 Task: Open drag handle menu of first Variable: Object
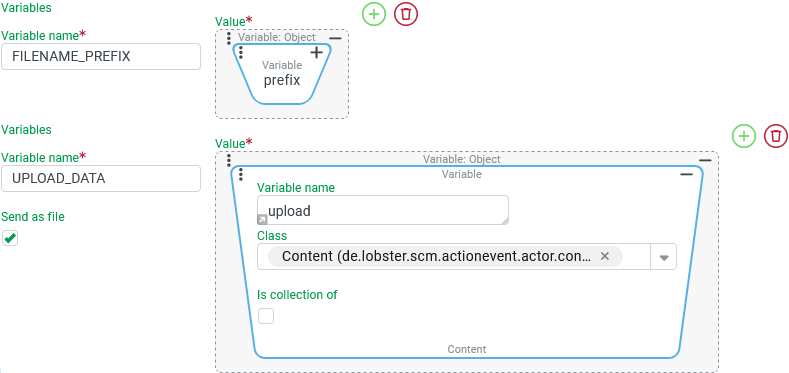[x=229, y=38]
